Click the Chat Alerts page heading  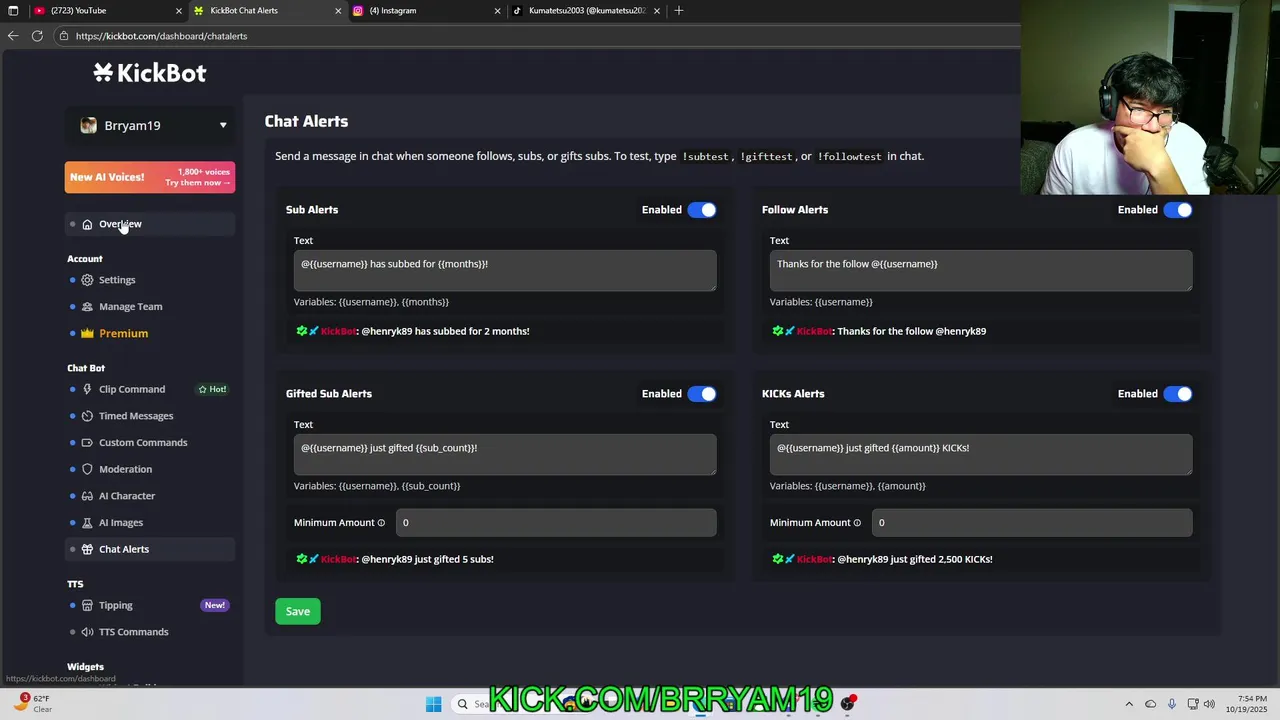[306, 121]
